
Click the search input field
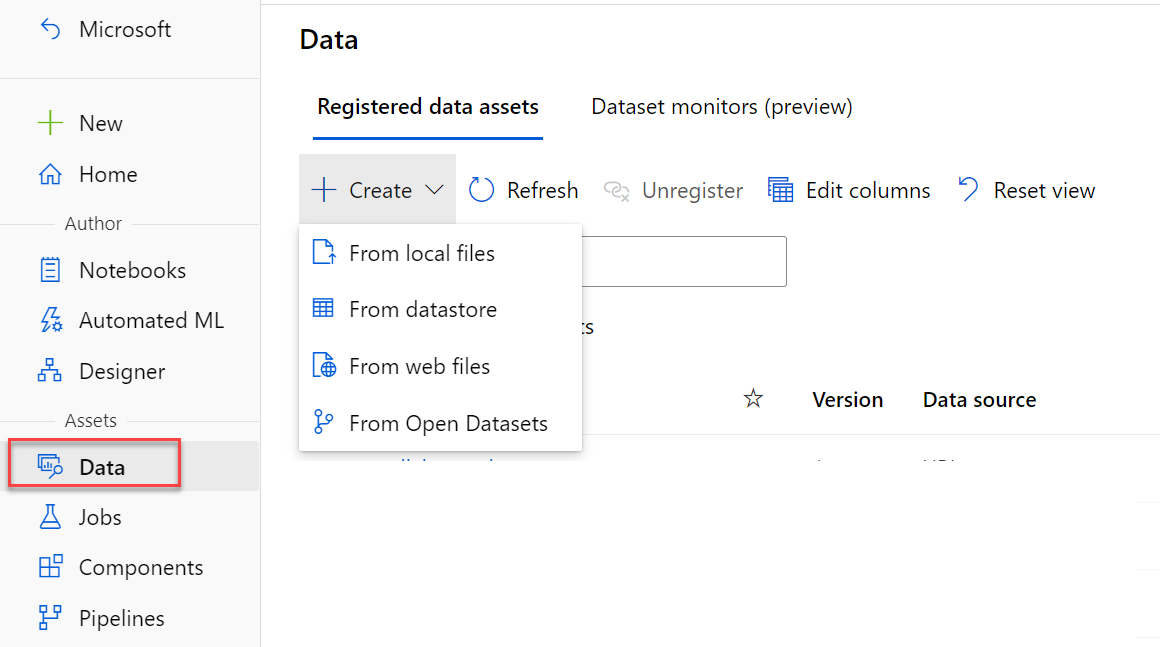684,261
